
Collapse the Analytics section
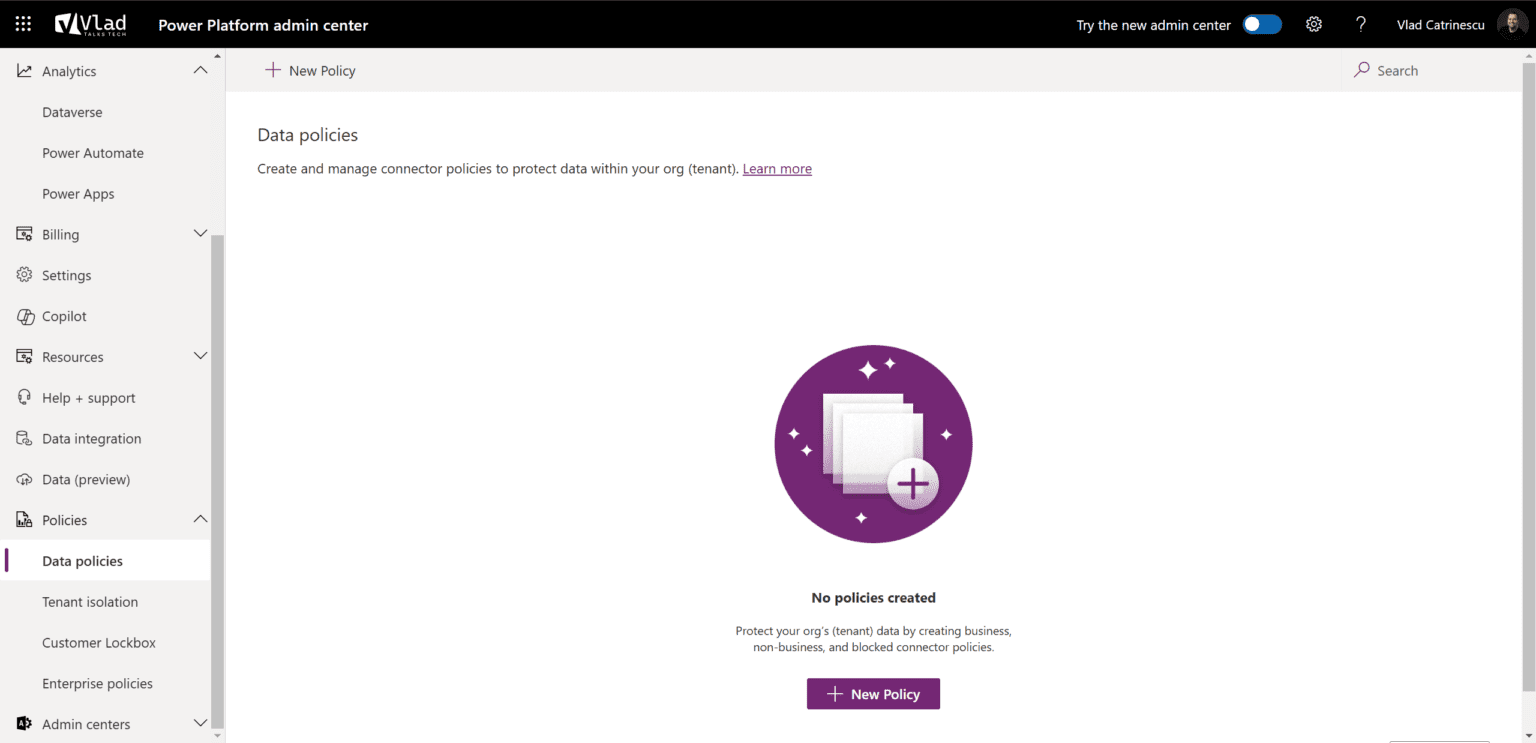pos(200,70)
